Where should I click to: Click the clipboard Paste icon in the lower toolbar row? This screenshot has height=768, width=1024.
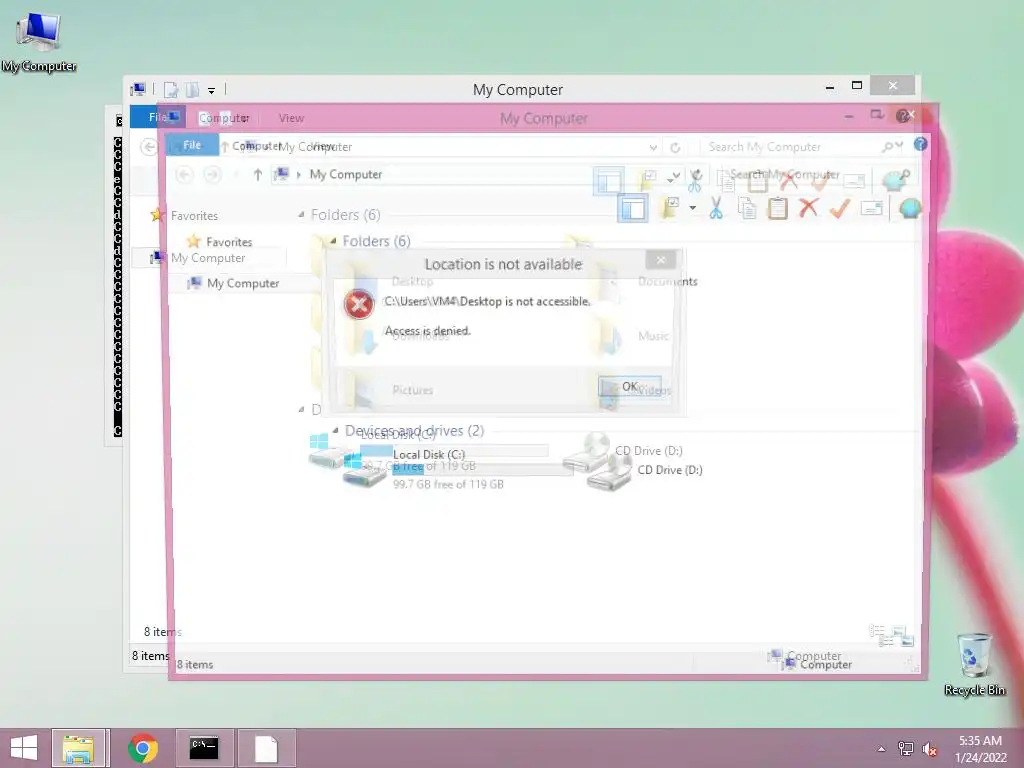pos(777,208)
